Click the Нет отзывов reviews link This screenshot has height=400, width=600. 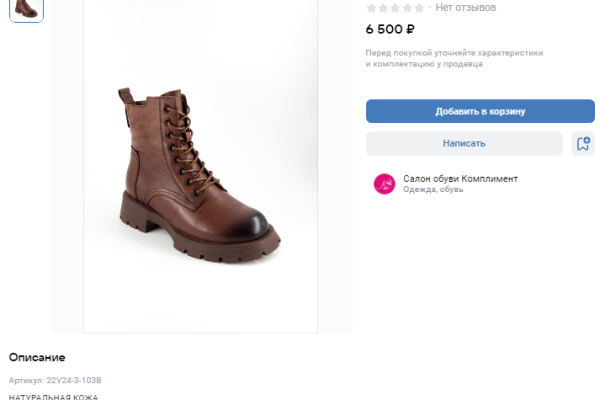[x=466, y=7]
